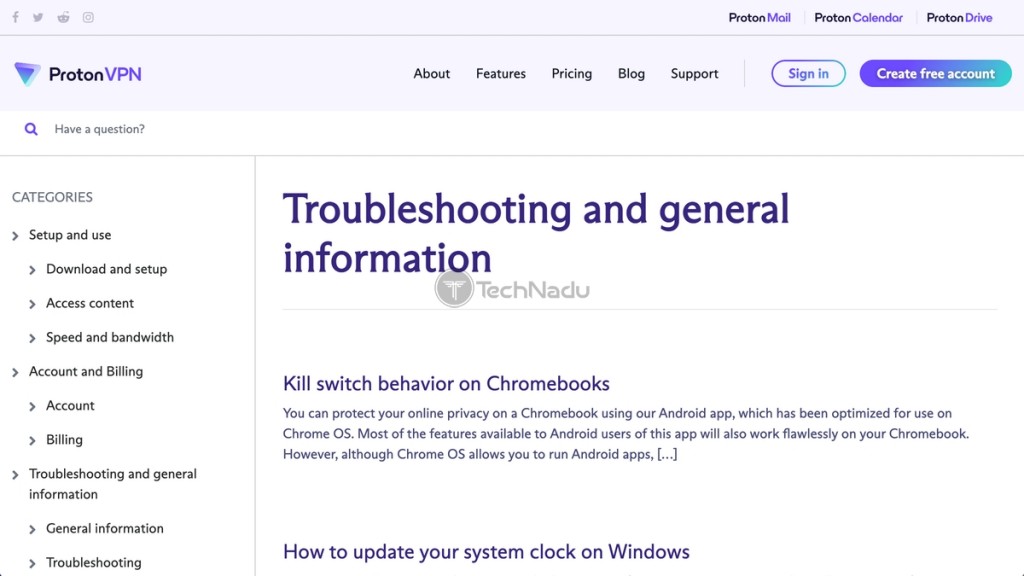Open the Support menu item

tap(694, 74)
